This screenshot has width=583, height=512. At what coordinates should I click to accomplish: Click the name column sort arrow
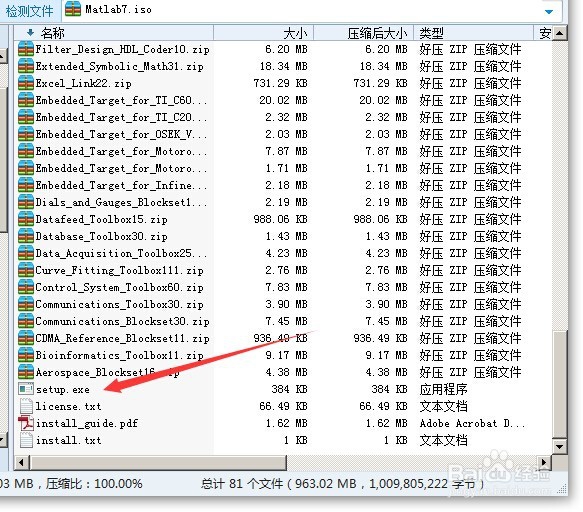click(30, 33)
